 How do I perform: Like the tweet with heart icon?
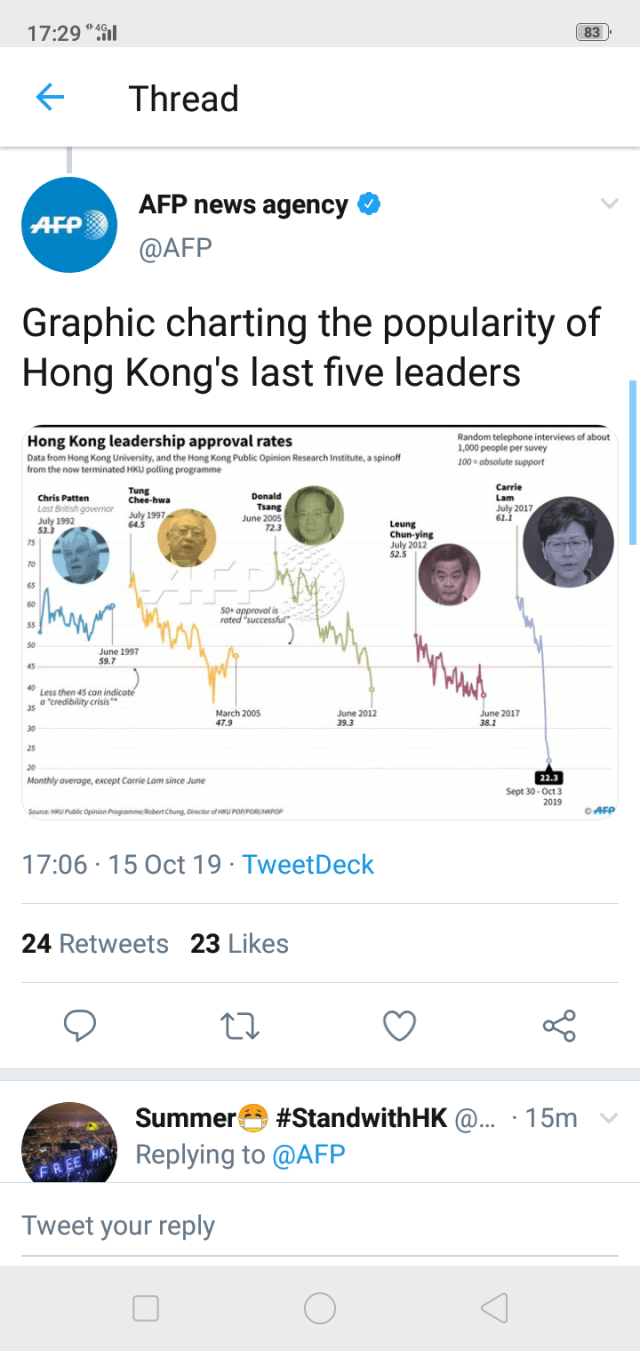(x=400, y=1025)
